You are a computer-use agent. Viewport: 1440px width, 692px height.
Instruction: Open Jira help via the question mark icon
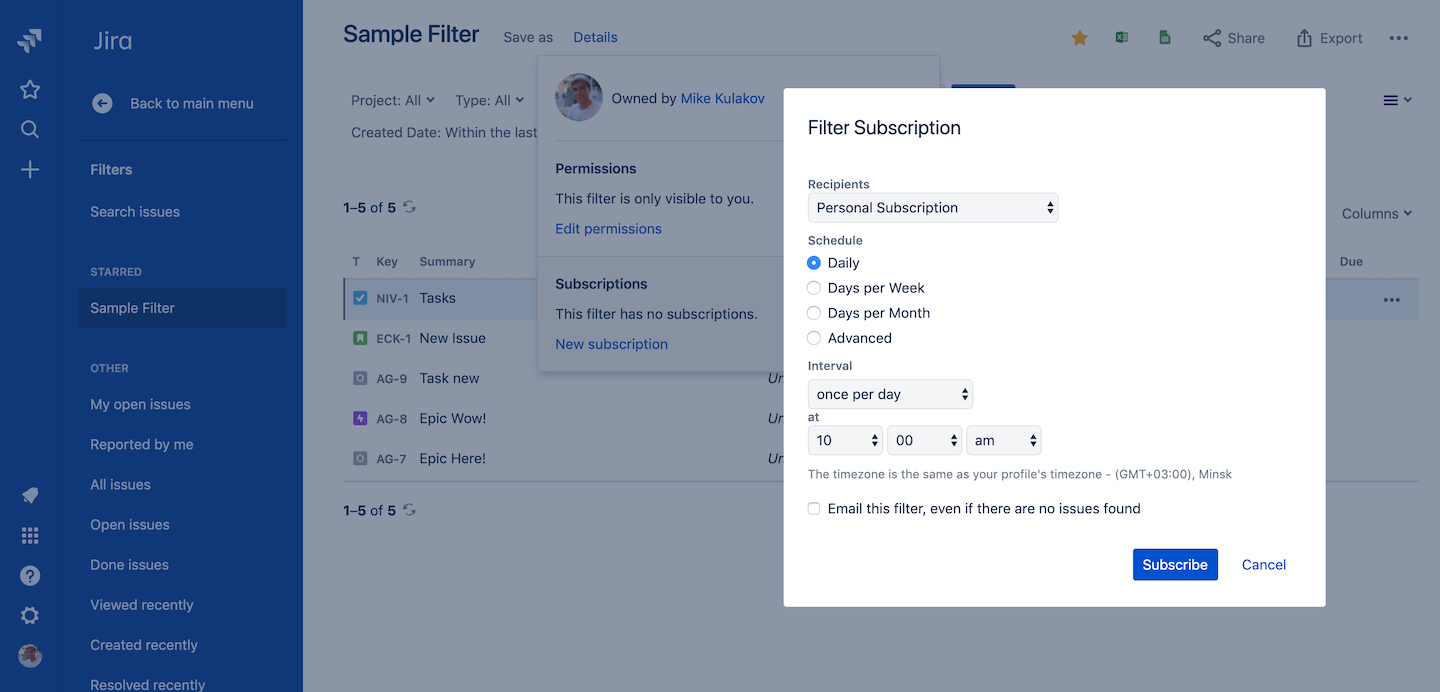pyautogui.click(x=29, y=575)
